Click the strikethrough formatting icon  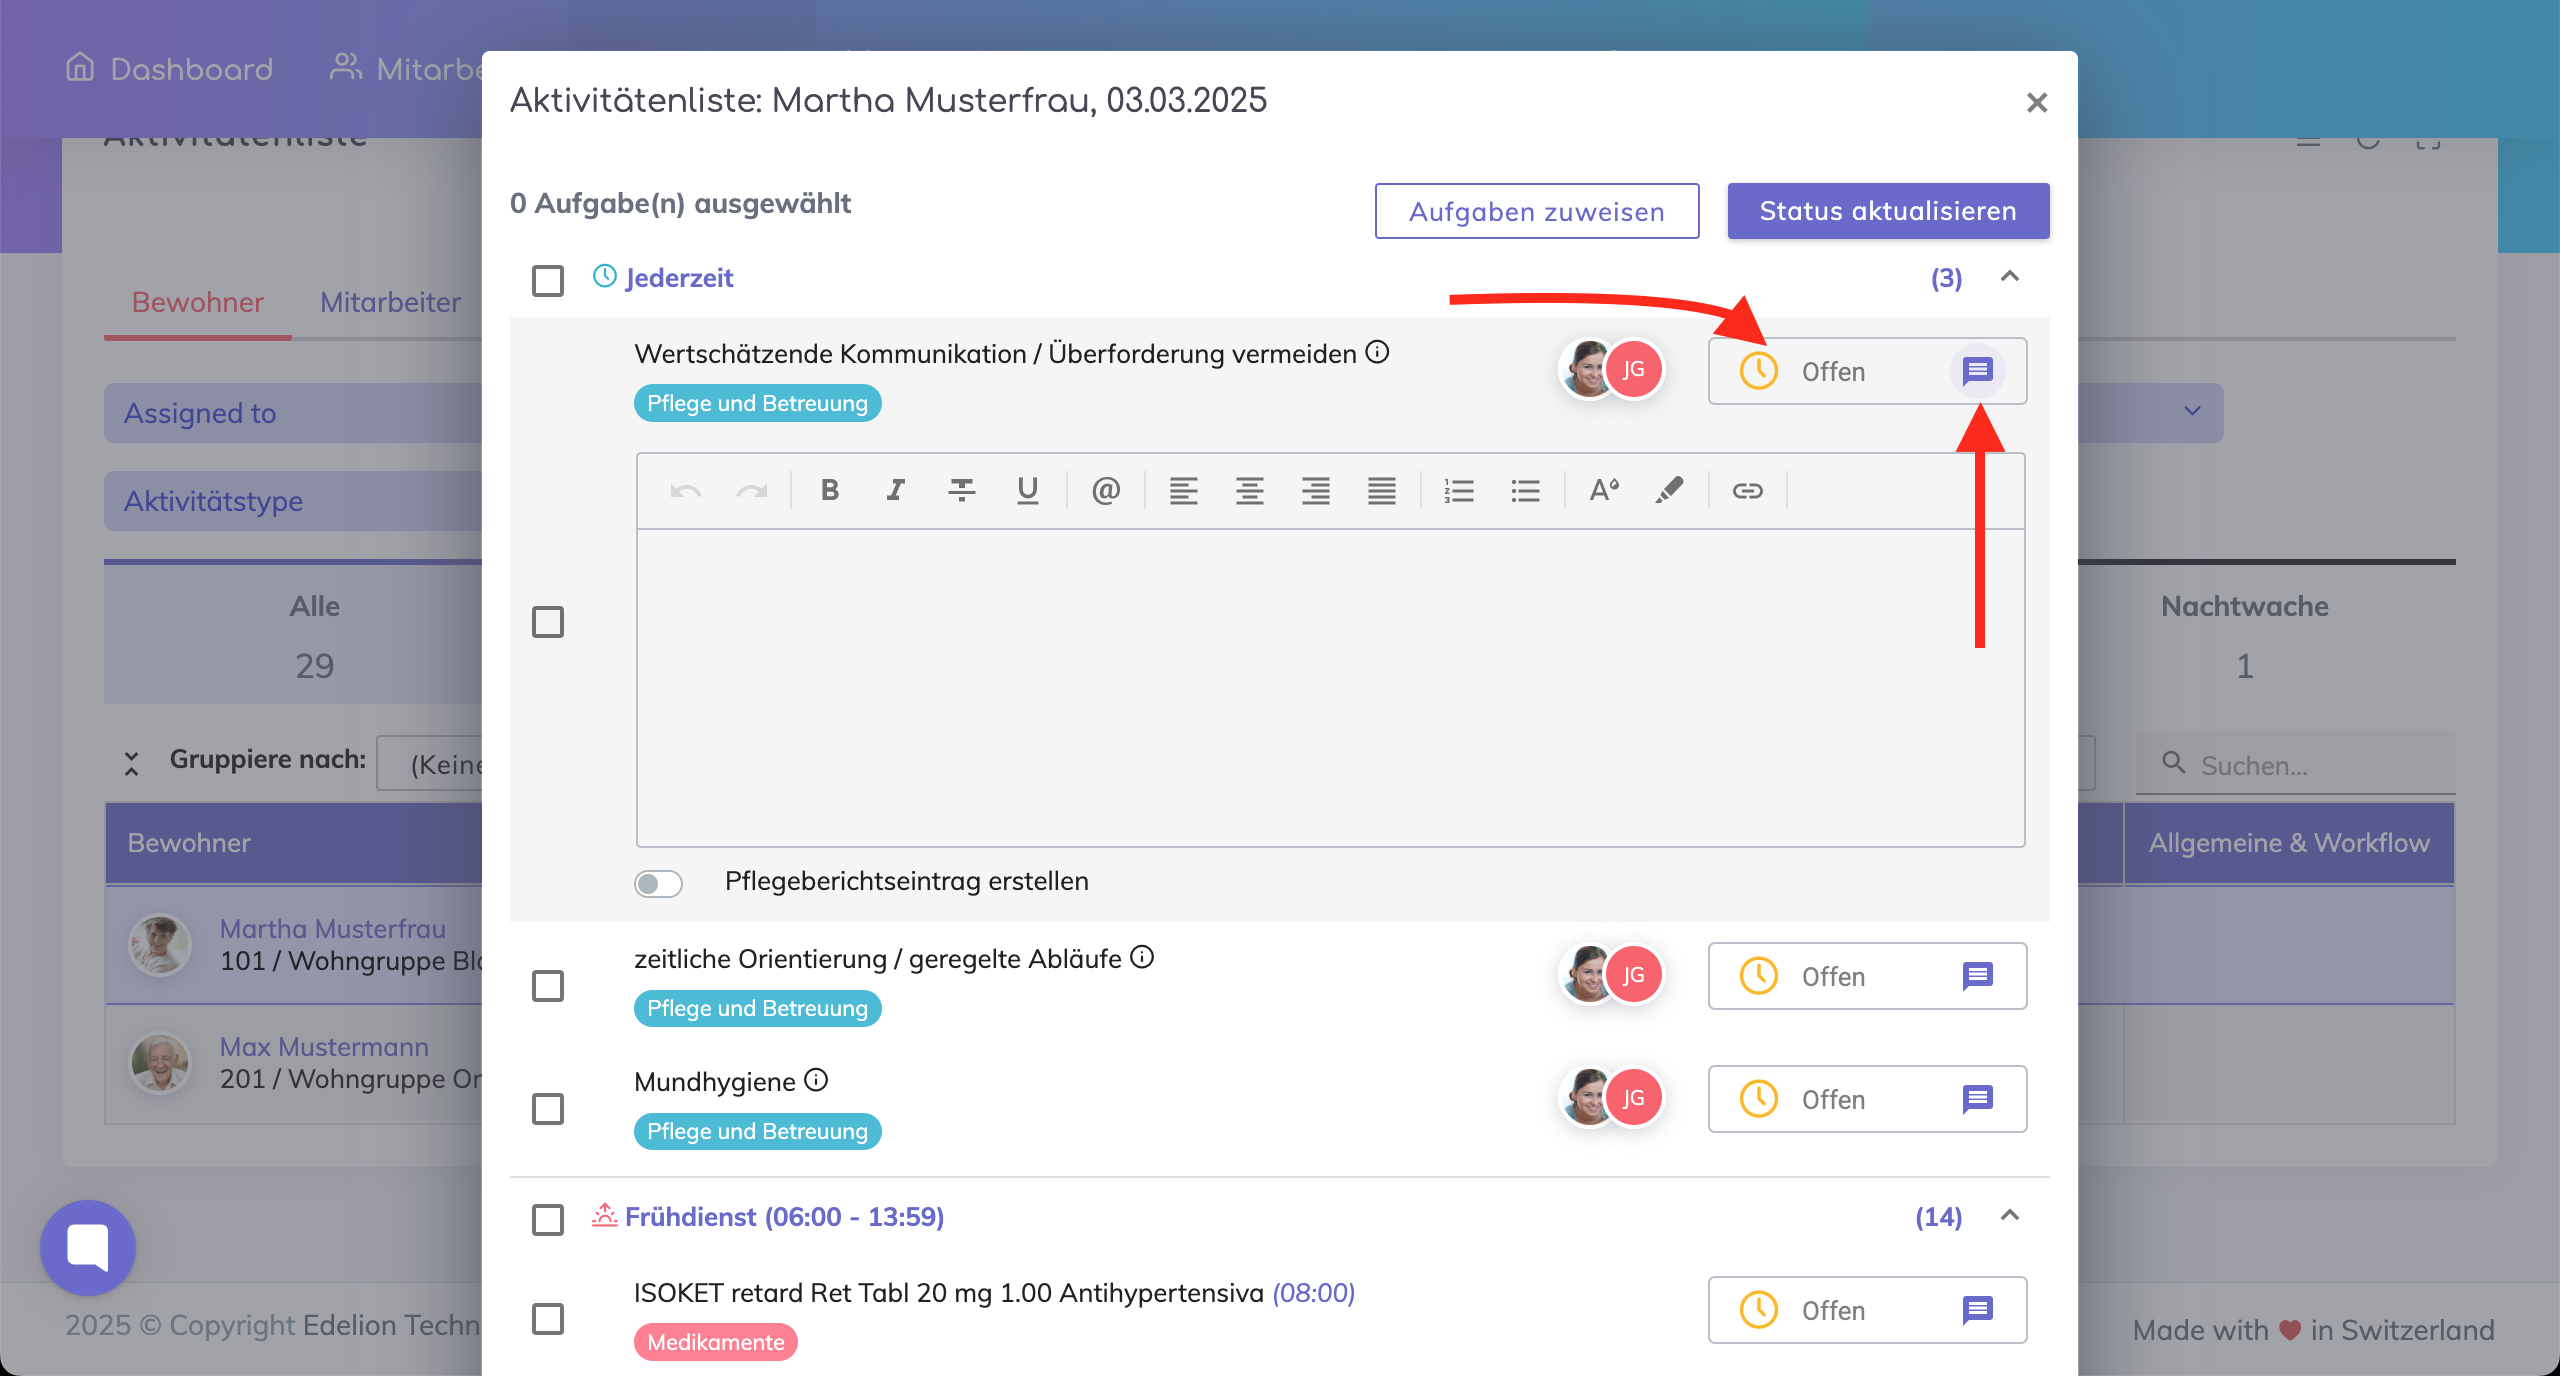click(961, 490)
